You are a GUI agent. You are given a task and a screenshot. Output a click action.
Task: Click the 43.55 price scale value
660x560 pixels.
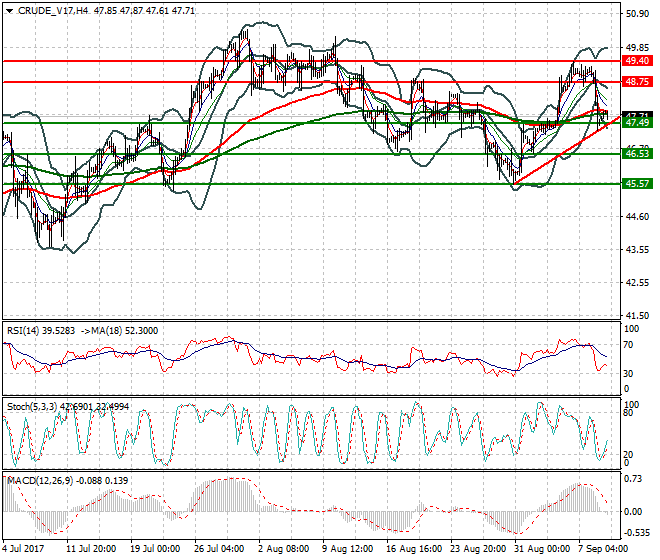click(637, 249)
